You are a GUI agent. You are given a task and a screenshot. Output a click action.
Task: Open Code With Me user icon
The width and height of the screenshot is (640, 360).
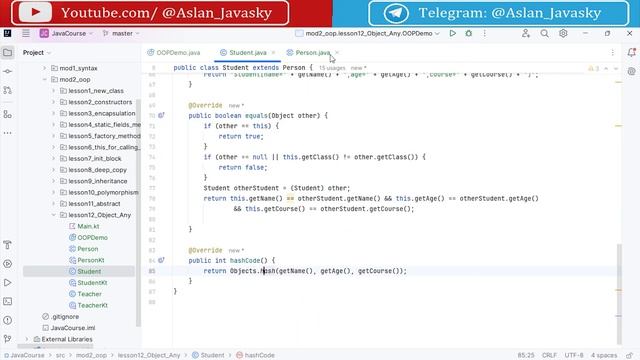(x=526, y=33)
